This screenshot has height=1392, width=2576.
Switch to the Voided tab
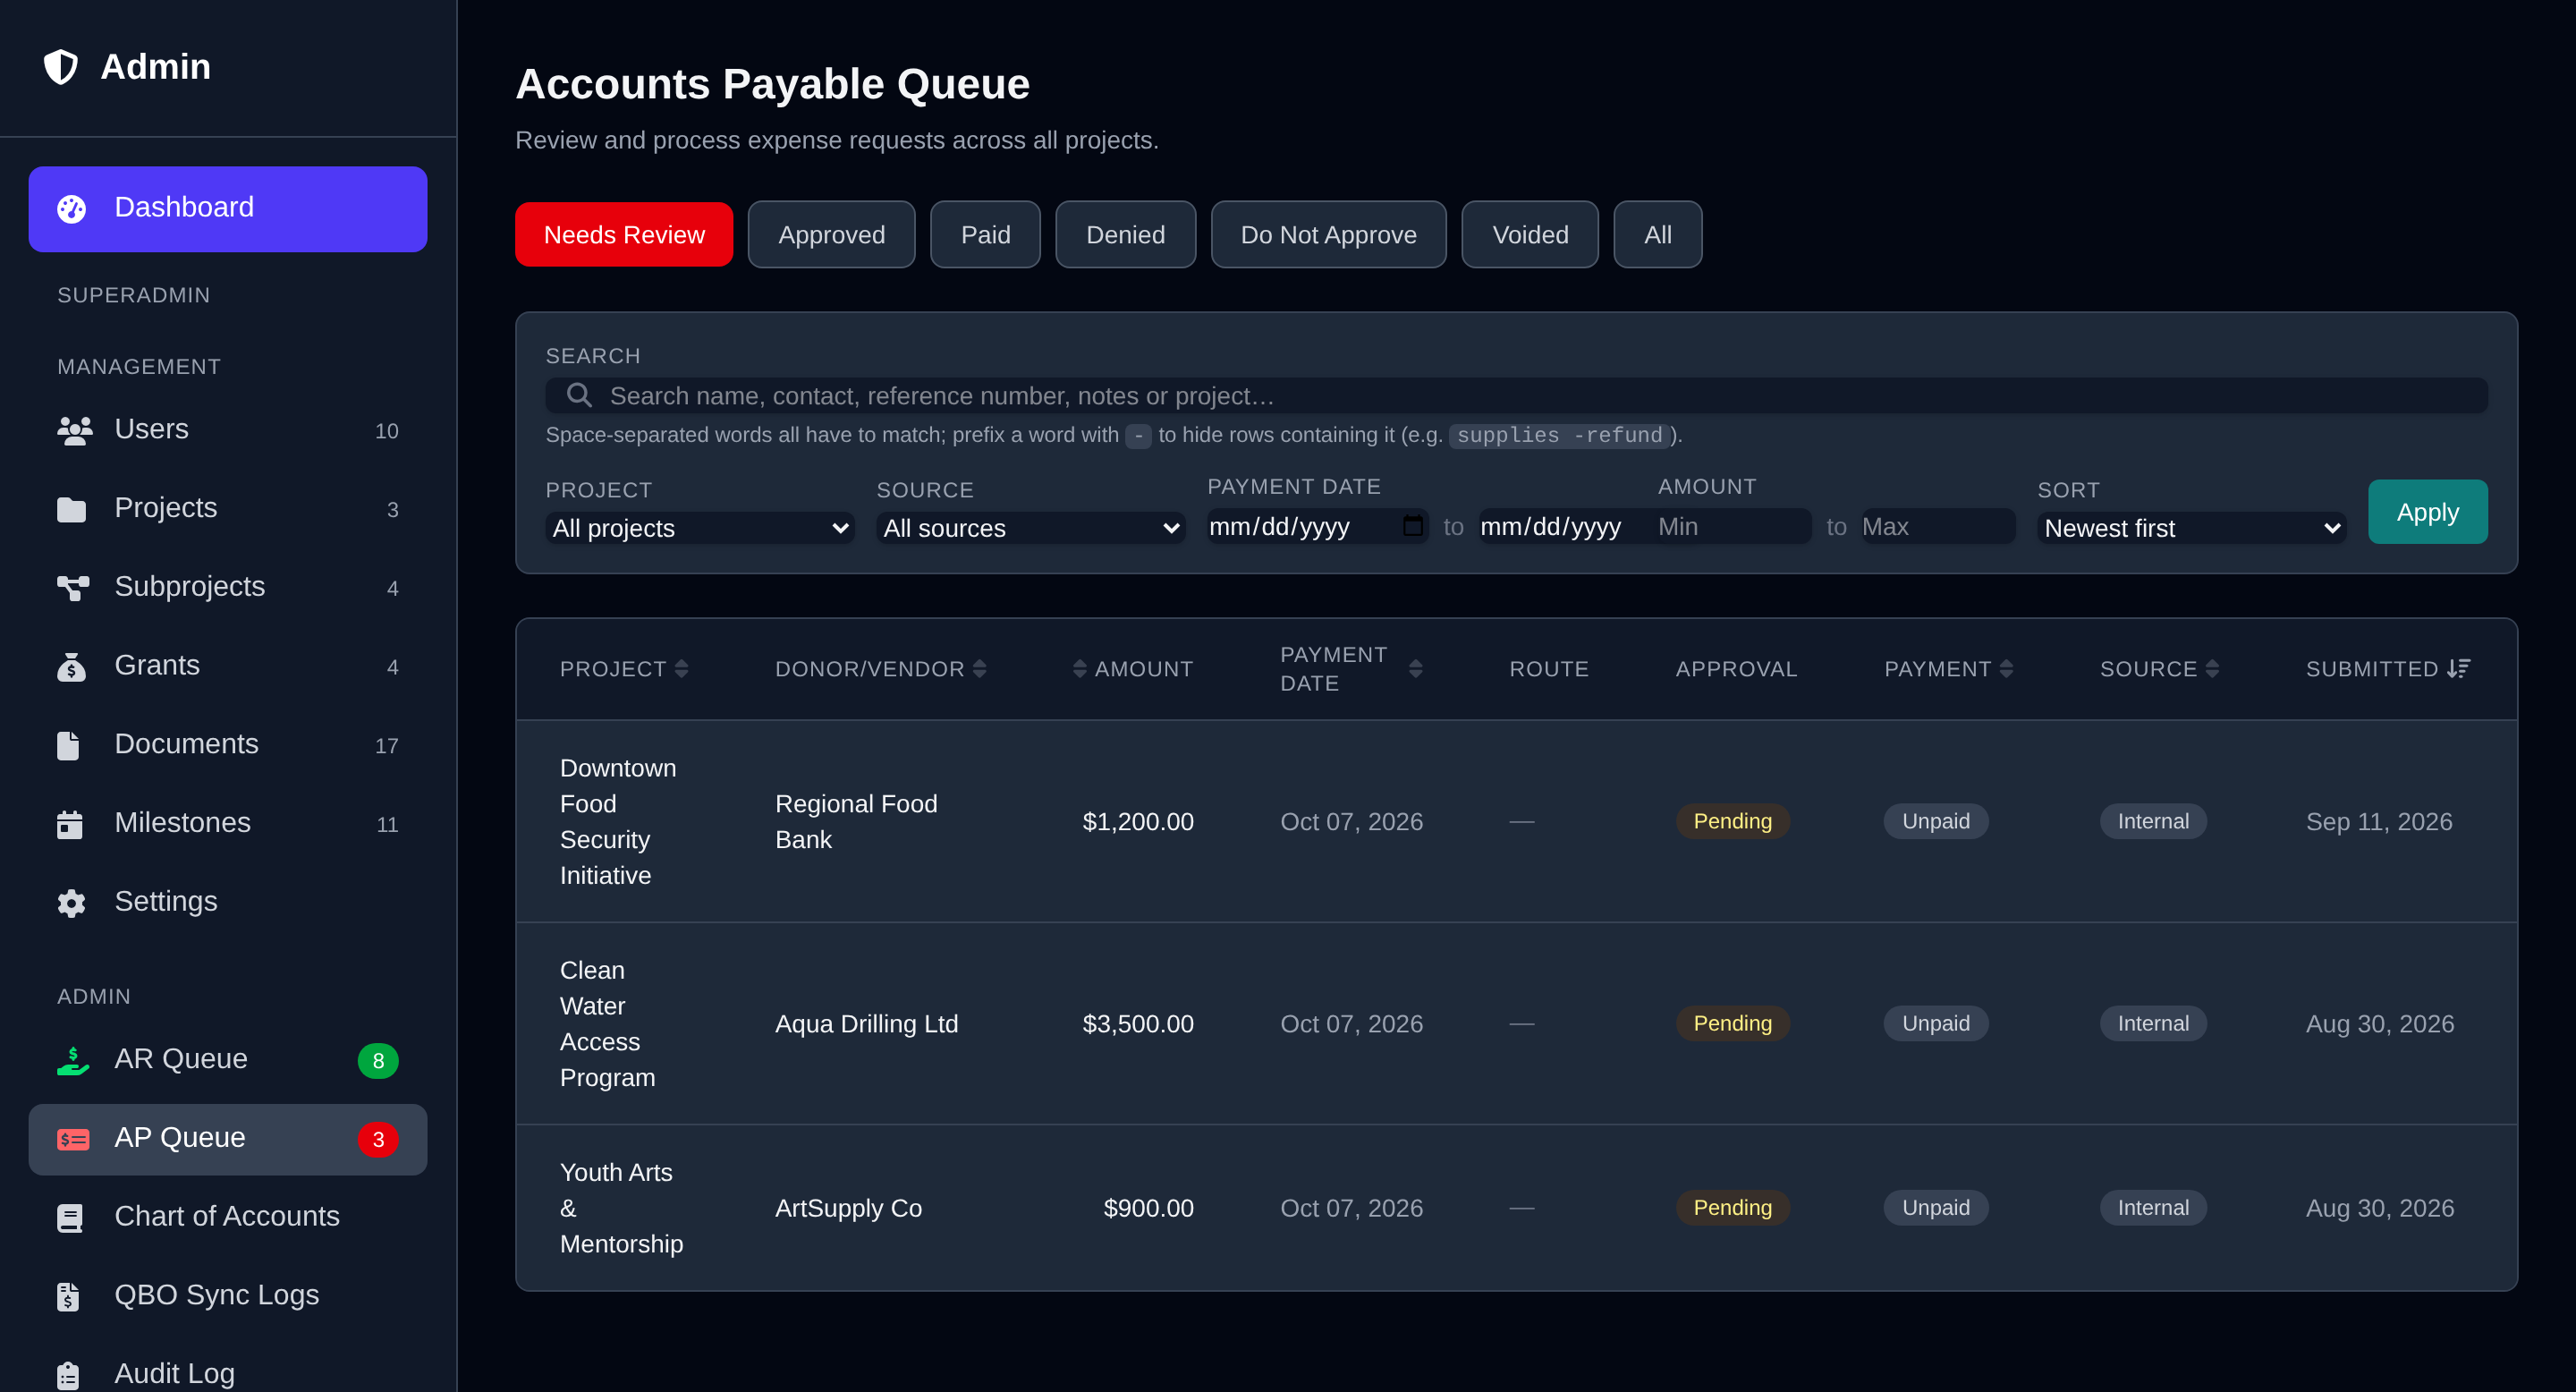1530,235
